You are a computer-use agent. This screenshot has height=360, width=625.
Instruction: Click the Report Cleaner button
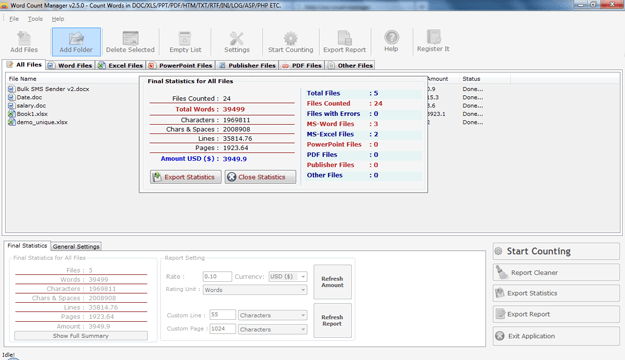[x=556, y=273]
